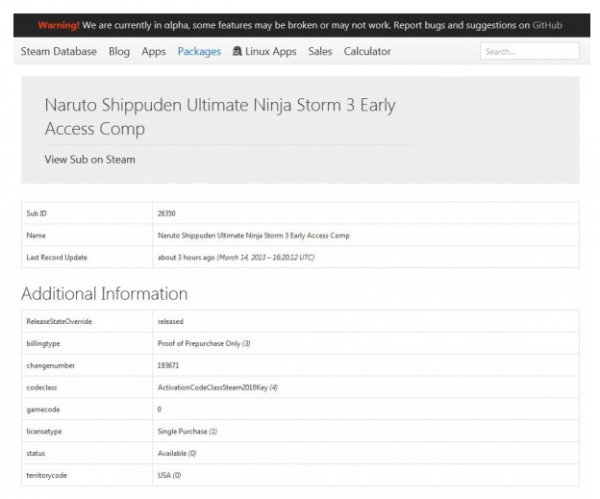Viewport: 600px width, 499px height.
Task: Open Linux Apps page
Action: pos(271,51)
